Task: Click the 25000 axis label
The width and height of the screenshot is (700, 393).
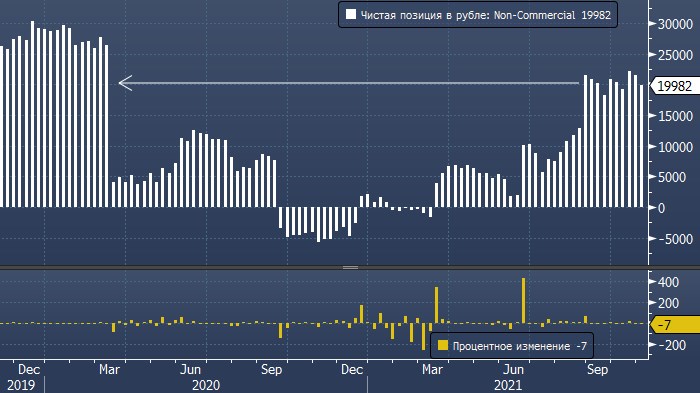Action: [x=675, y=55]
